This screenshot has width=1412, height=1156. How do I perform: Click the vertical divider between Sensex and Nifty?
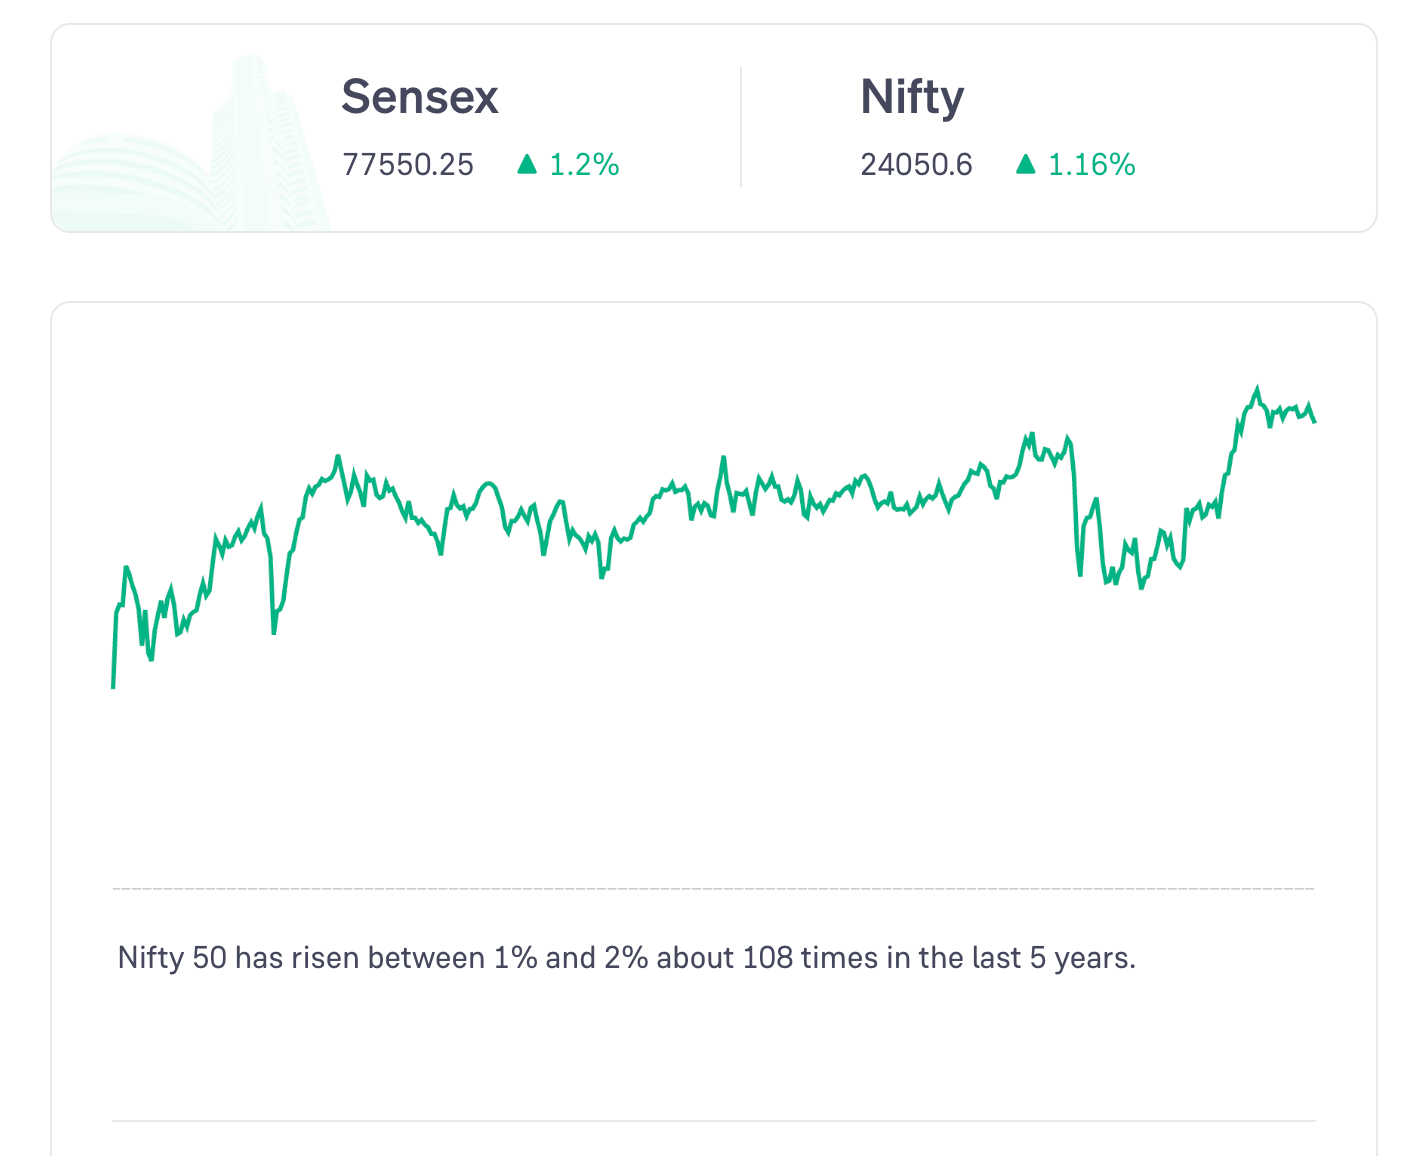click(x=741, y=127)
